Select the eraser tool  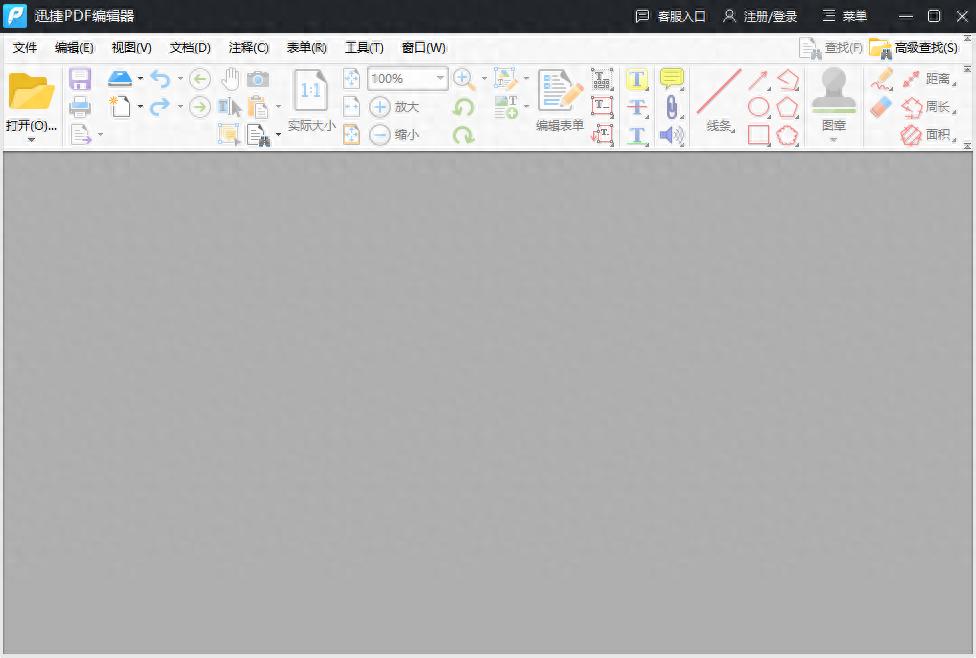tap(878, 106)
